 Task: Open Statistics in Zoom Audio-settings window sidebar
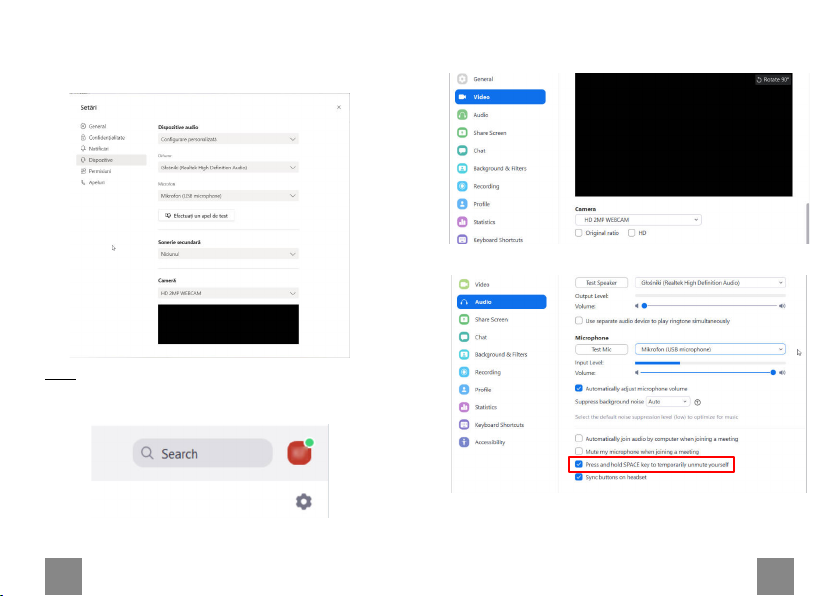pyautogui.click(x=478, y=407)
